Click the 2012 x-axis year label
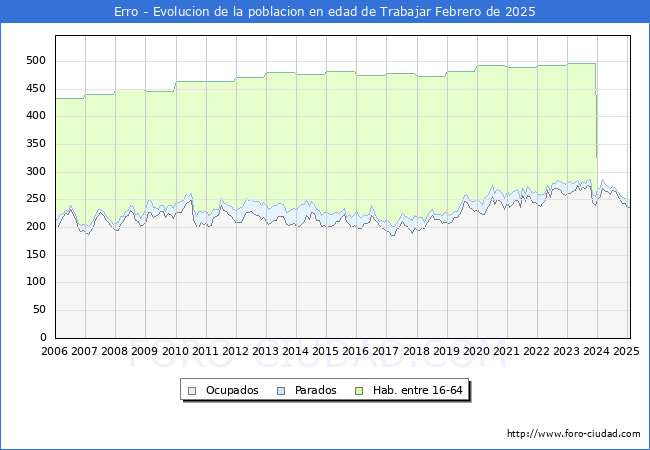 pos(235,351)
